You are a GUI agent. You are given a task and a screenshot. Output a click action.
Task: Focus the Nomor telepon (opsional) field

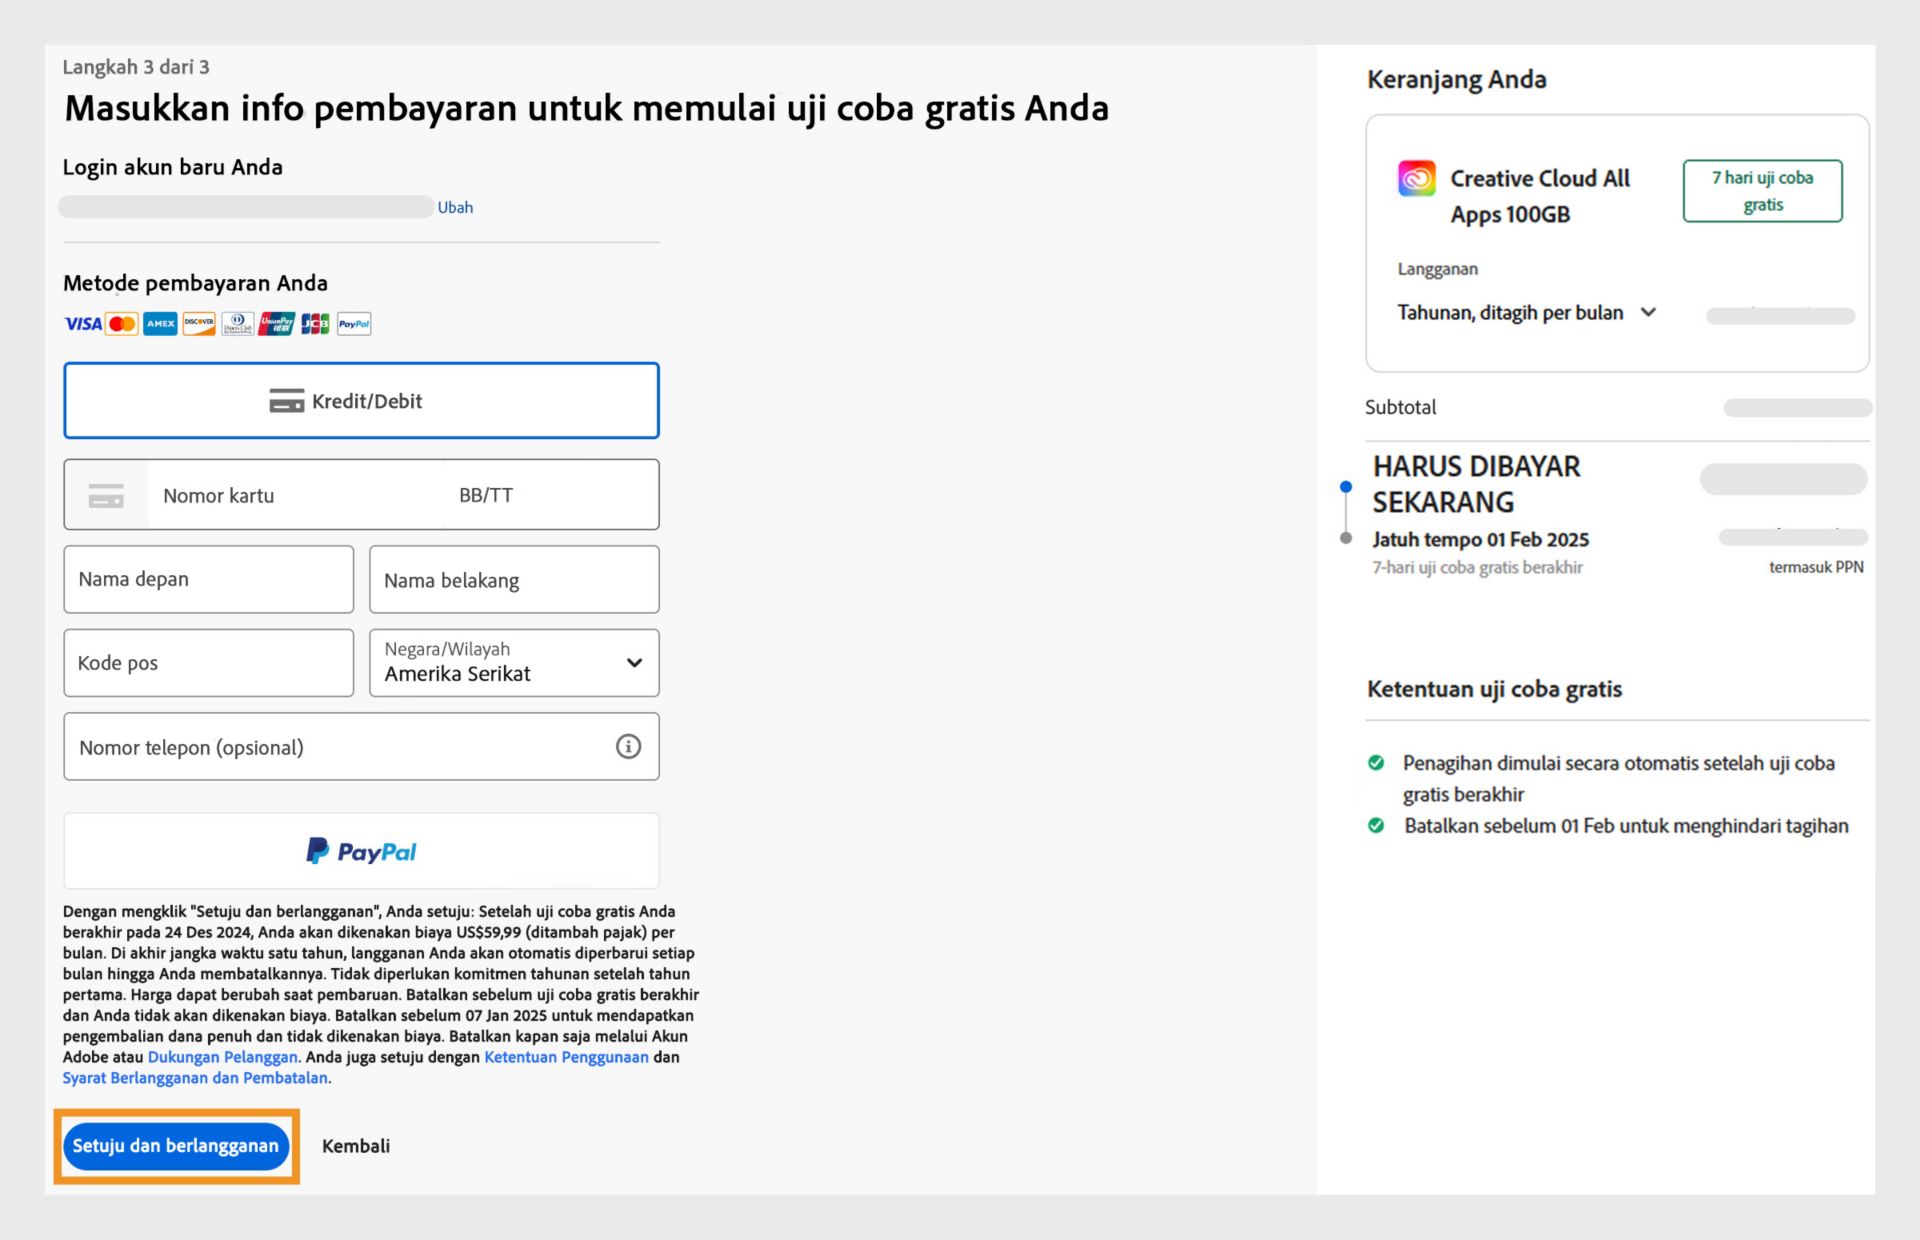point(361,746)
